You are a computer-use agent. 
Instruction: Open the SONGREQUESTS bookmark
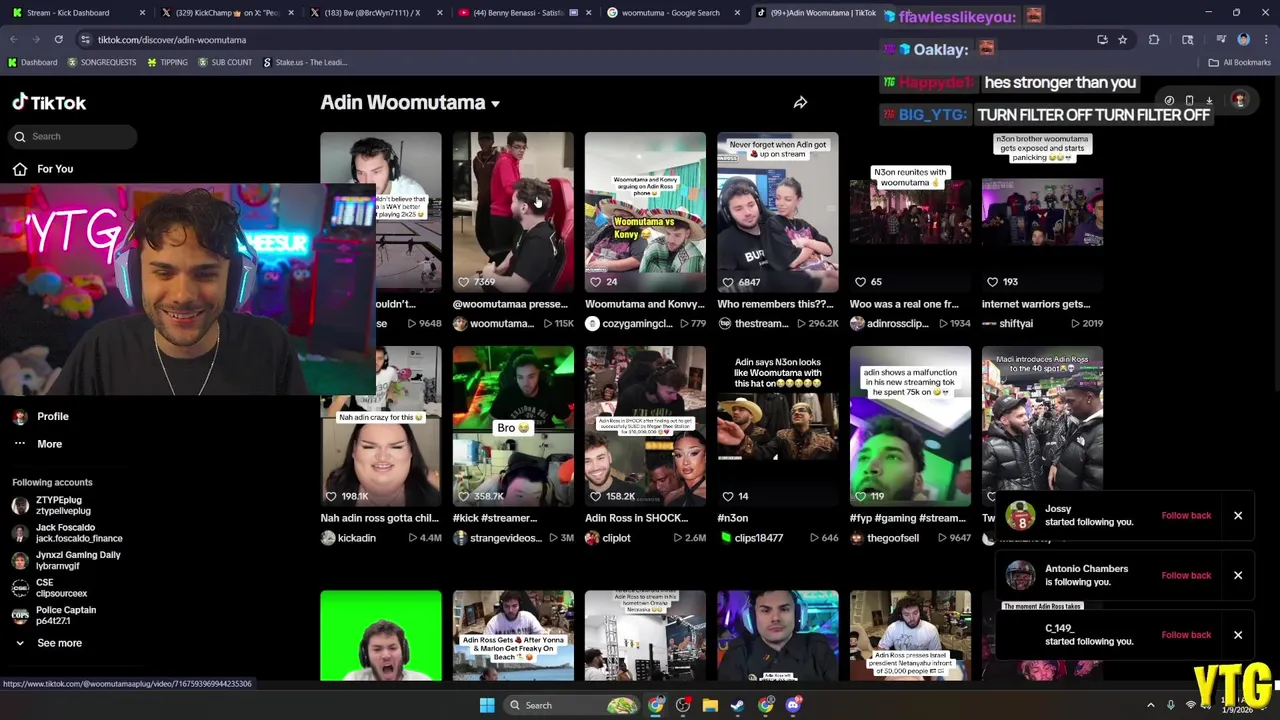point(102,62)
